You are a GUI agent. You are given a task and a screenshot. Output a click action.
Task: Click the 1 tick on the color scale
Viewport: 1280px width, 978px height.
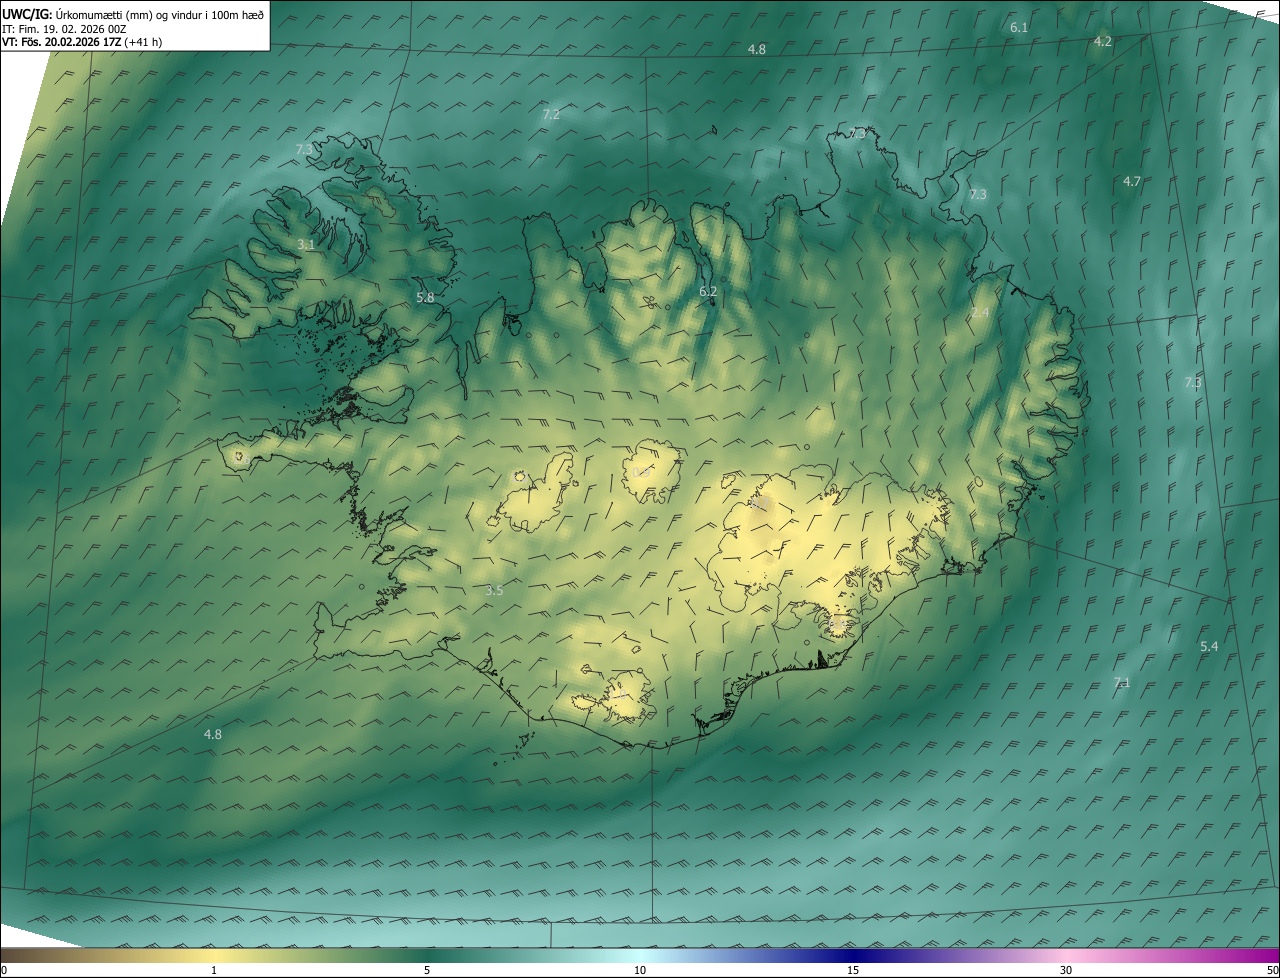click(214, 970)
